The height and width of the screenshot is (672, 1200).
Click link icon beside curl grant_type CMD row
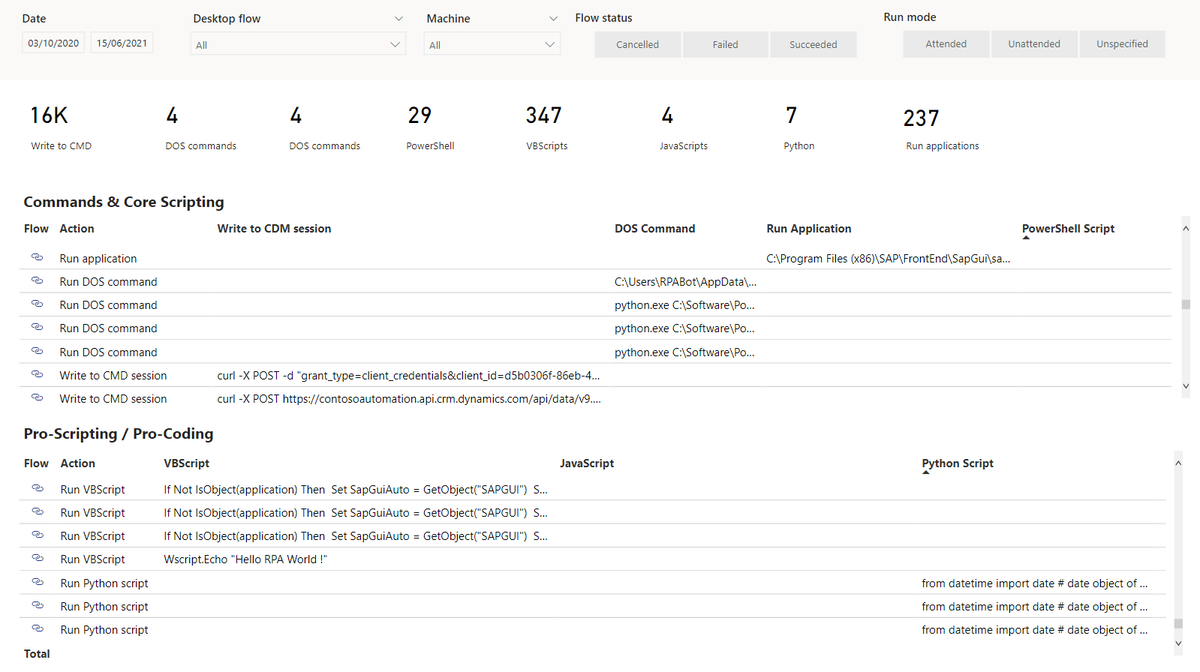(37, 375)
